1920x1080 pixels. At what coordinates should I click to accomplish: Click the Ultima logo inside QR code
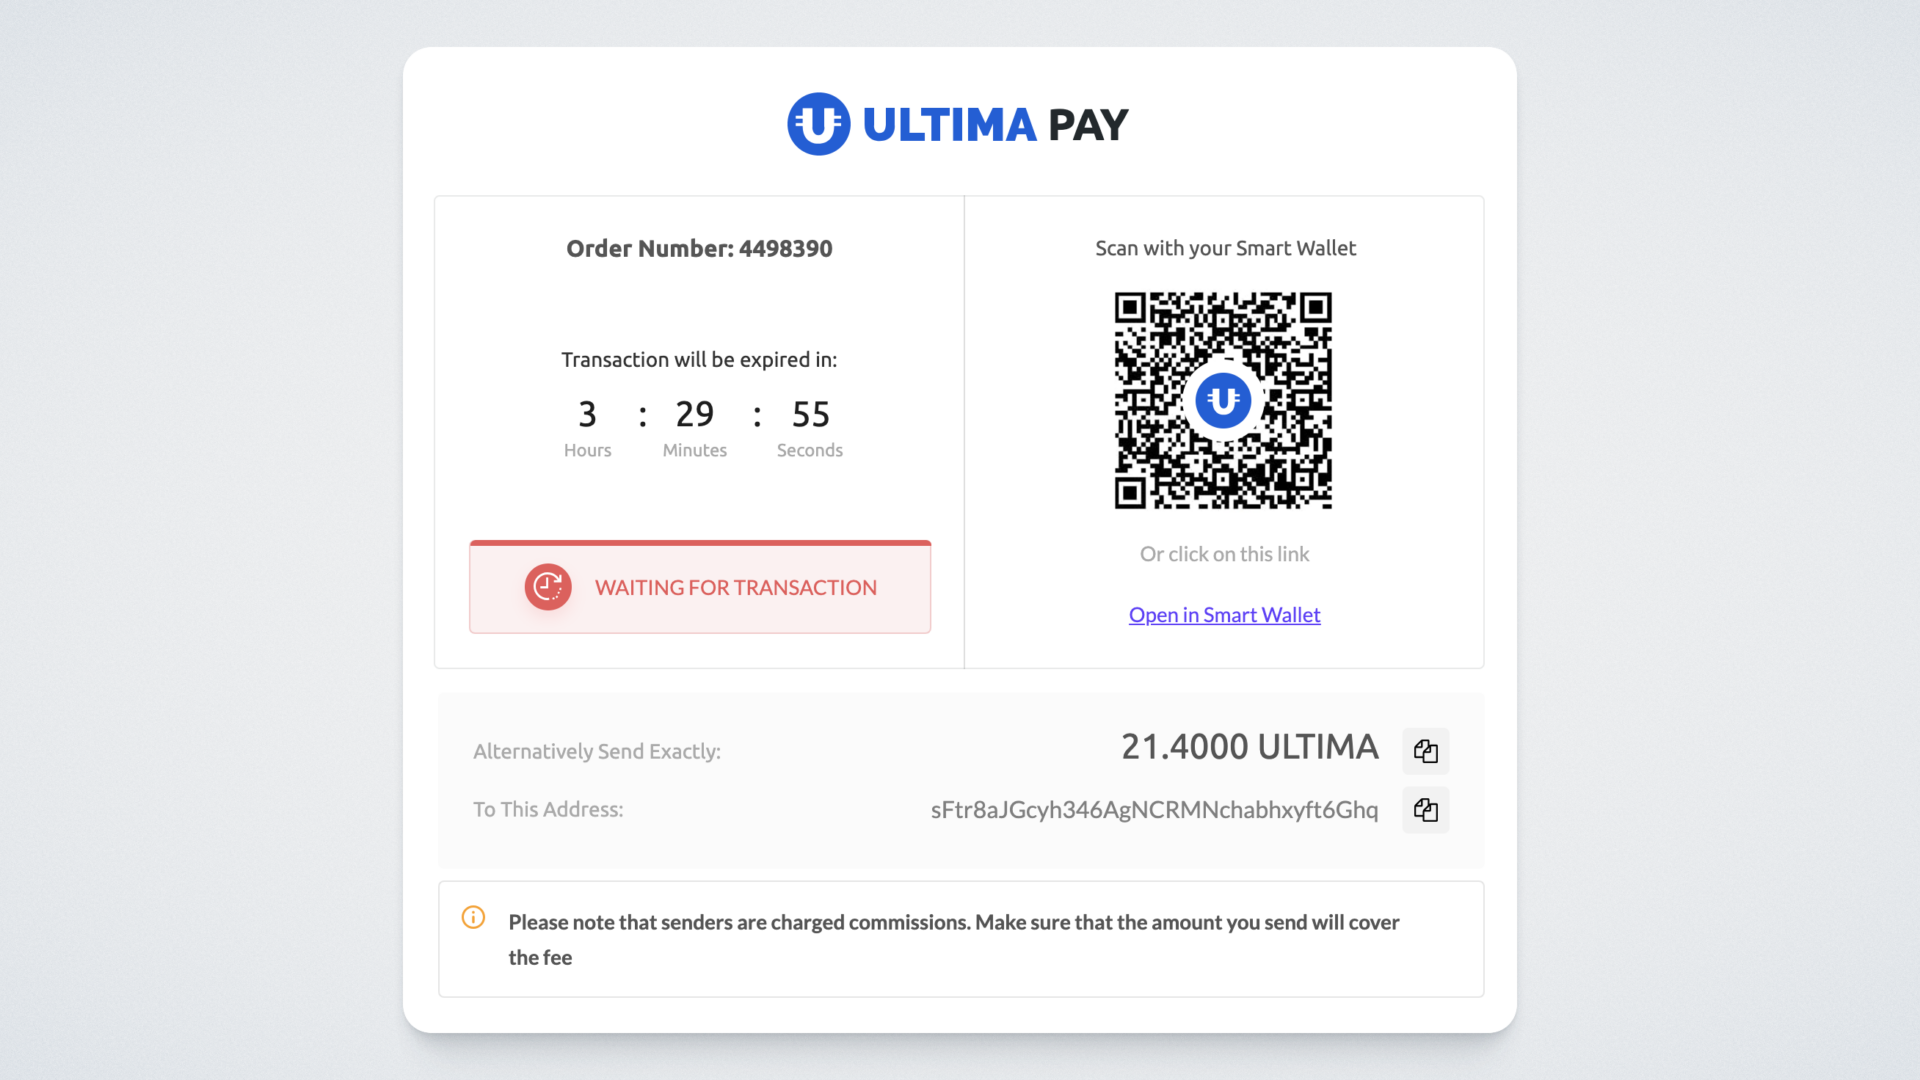coord(1223,400)
